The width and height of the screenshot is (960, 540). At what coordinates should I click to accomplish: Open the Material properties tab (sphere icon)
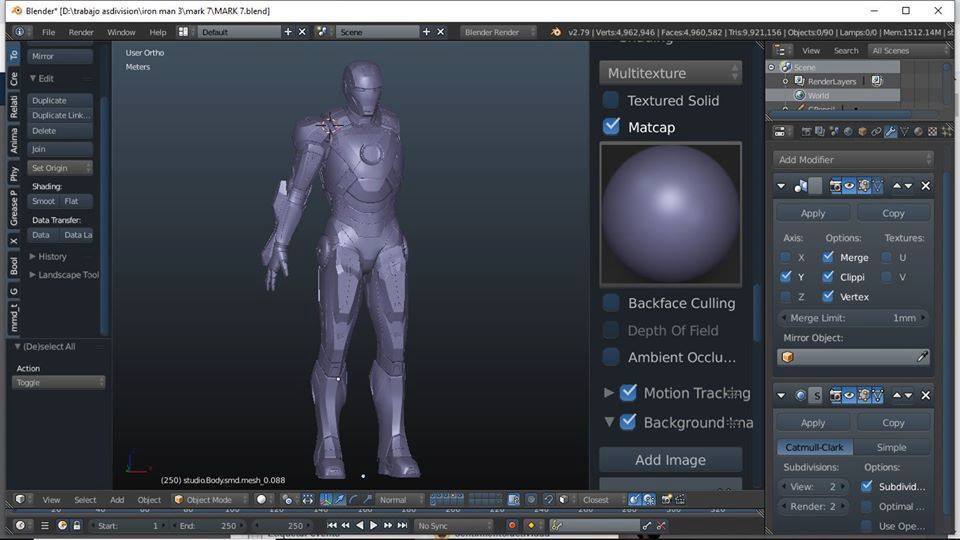tap(918, 132)
